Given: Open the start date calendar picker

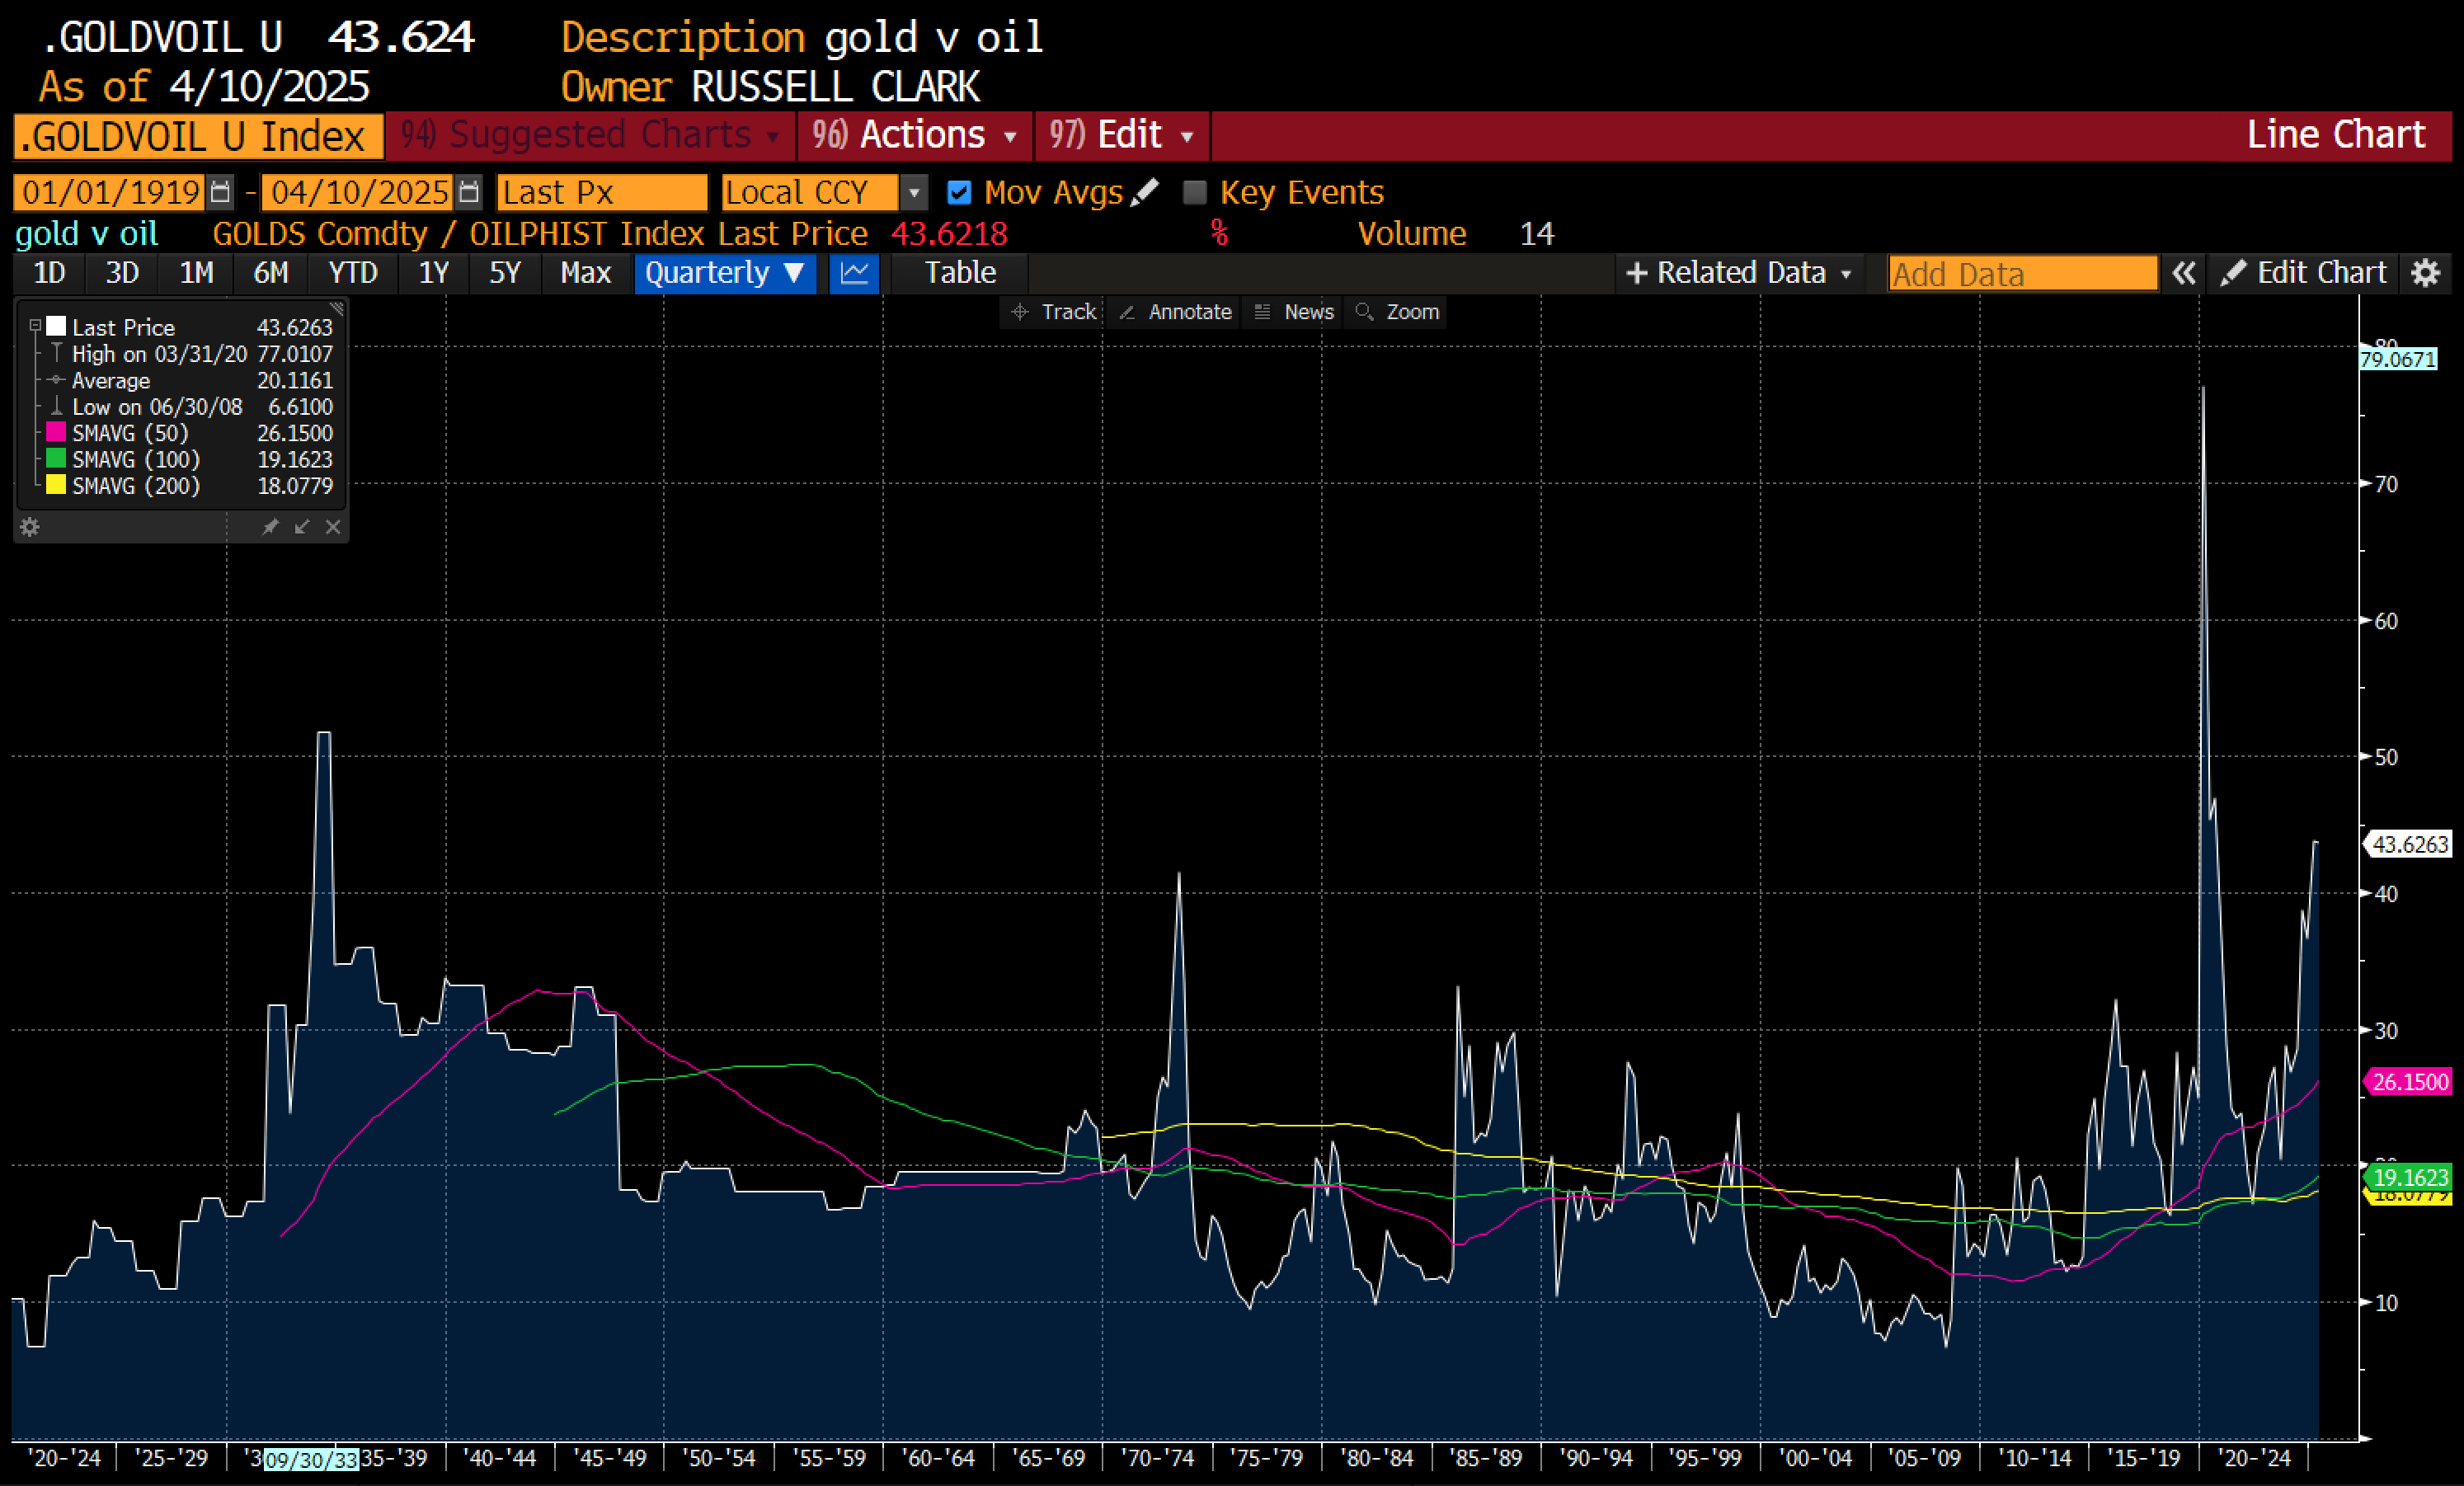Looking at the screenshot, I should pos(221,191).
